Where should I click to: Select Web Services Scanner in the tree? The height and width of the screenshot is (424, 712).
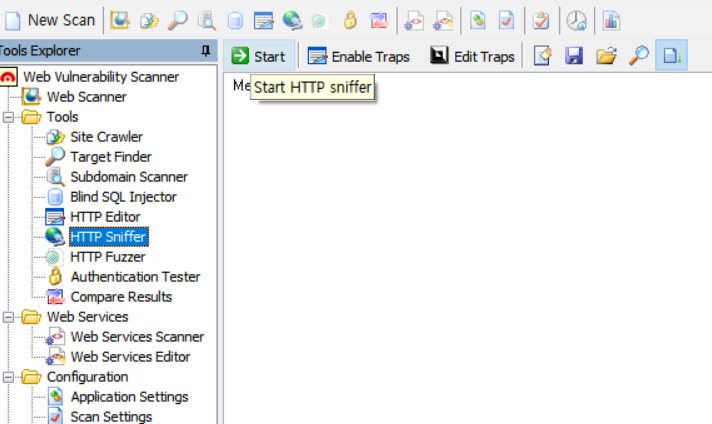pyautogui.click(x=137, y=336)
